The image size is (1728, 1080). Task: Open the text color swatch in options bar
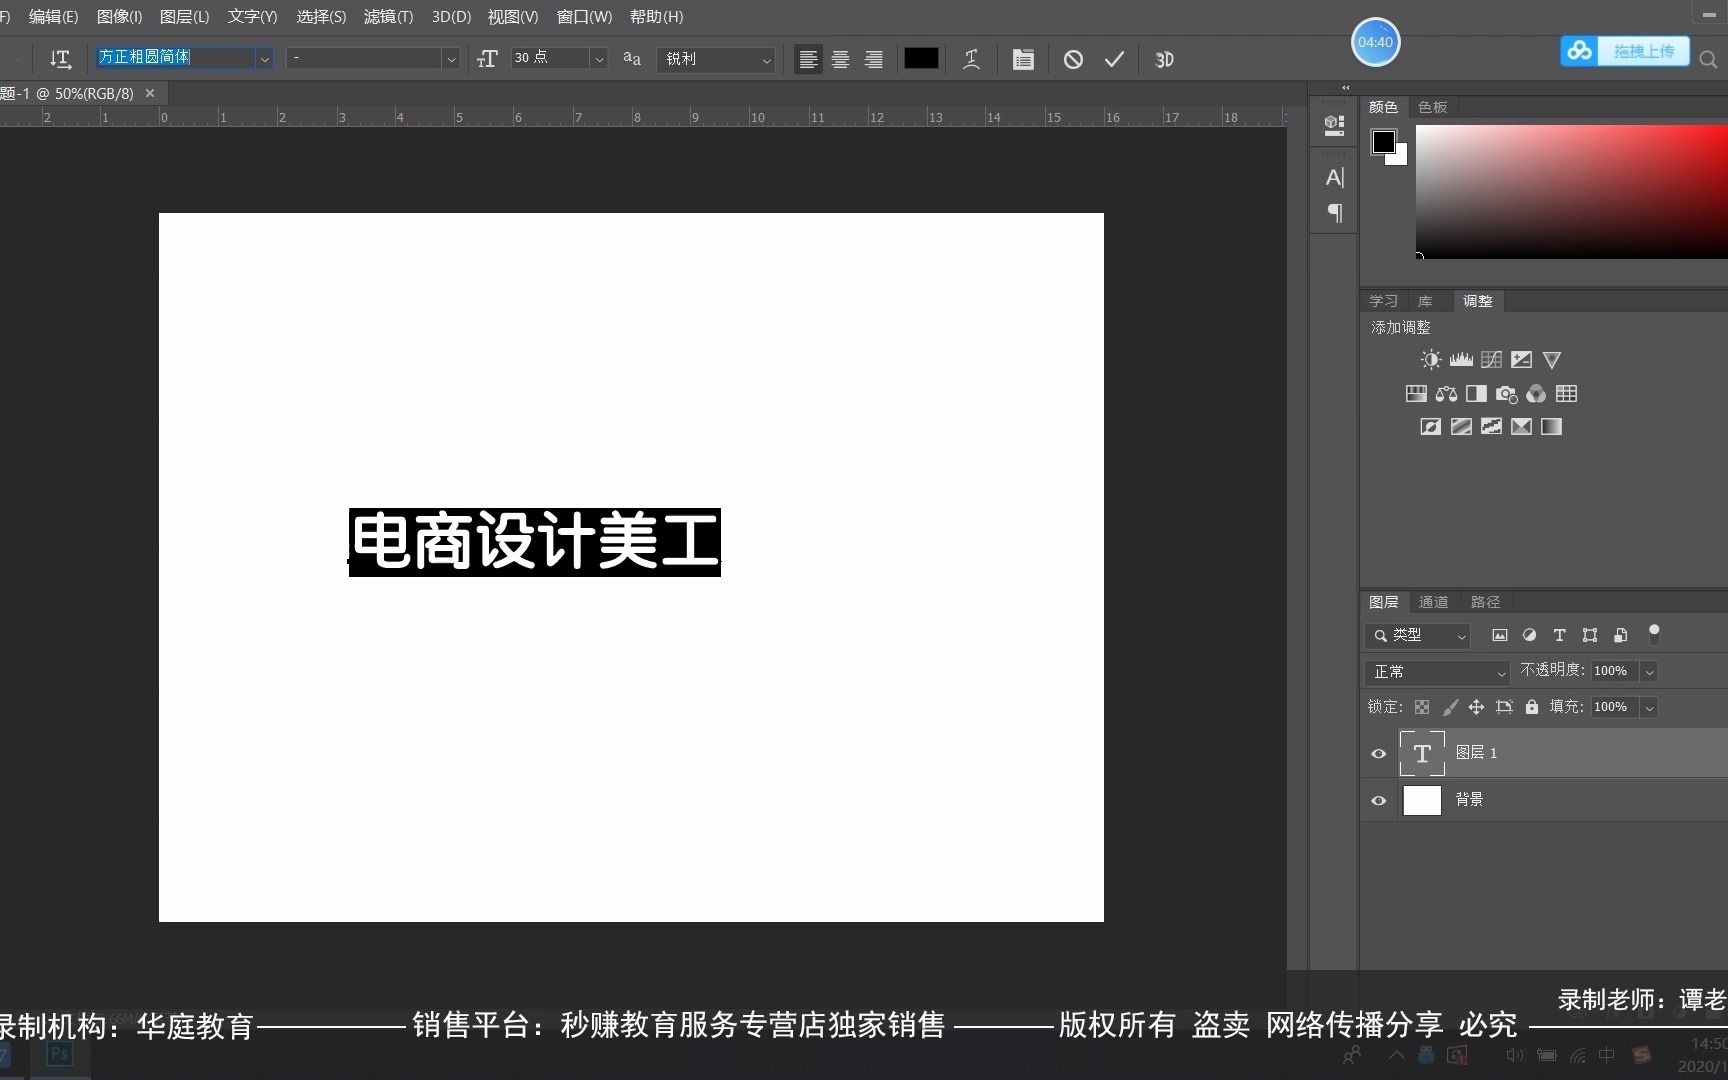coord(920,58)
